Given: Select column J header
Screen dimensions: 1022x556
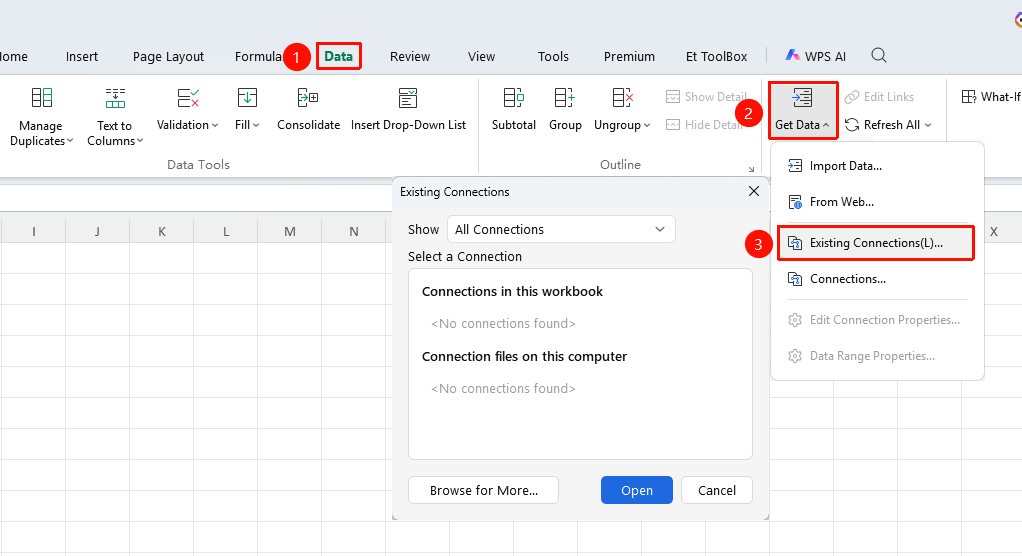Looking at the screenshot, I should (97, 231).
